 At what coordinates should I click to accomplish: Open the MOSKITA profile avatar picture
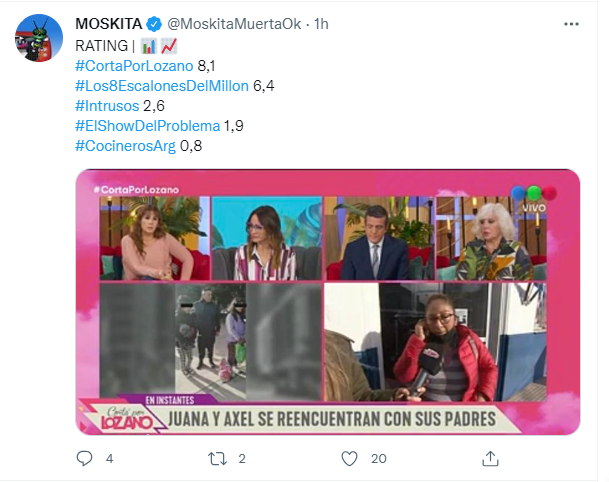(x=39, y=38)
